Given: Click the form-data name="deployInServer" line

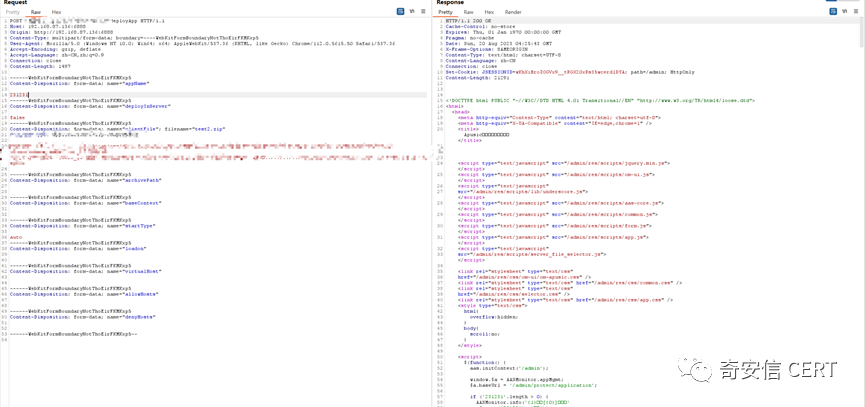Looking at the screenshot, I should tap(90, 105).
